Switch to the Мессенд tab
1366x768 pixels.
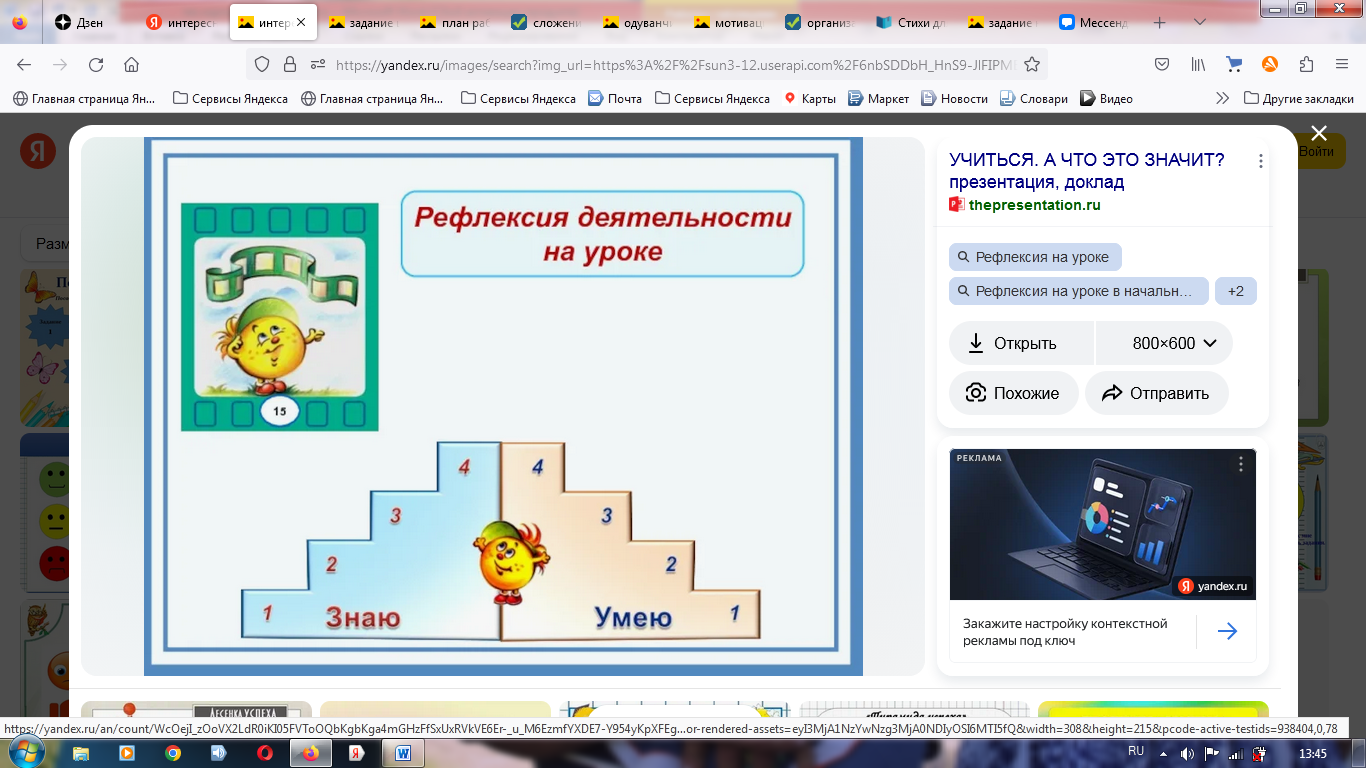coord(1093,22)
